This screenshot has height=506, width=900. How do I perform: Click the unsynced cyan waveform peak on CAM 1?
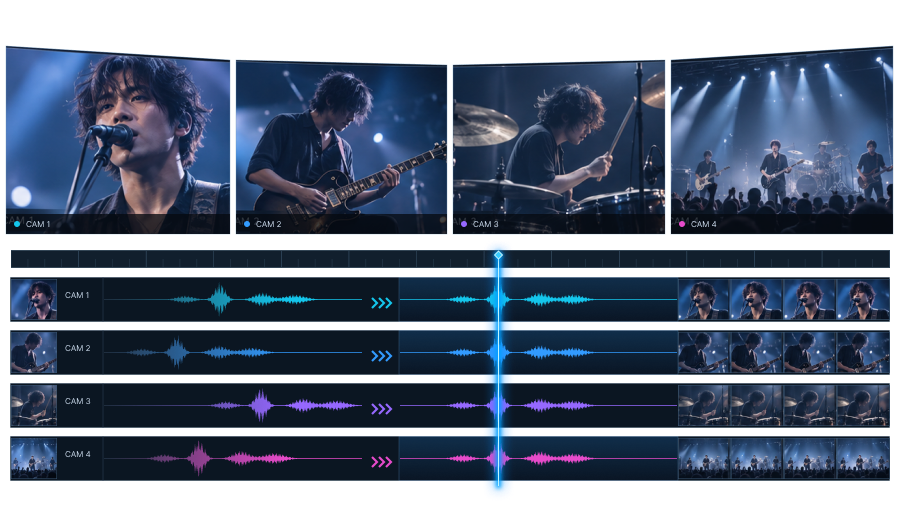click(219, 299)
